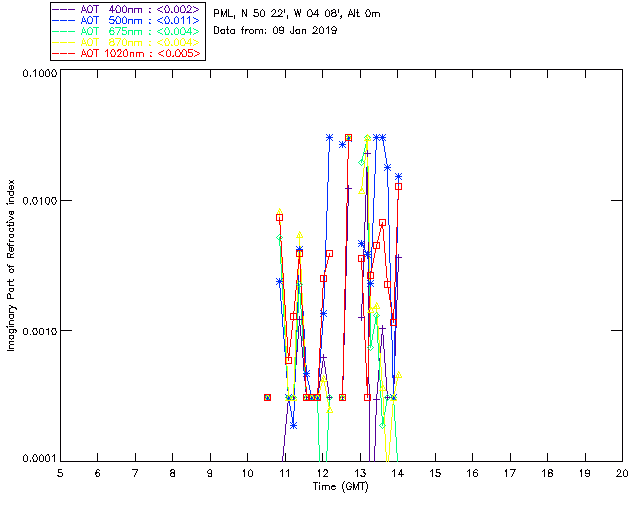Click the AOT 400nm legend entry
Viewport: 640px width, 512px height.
127,9
